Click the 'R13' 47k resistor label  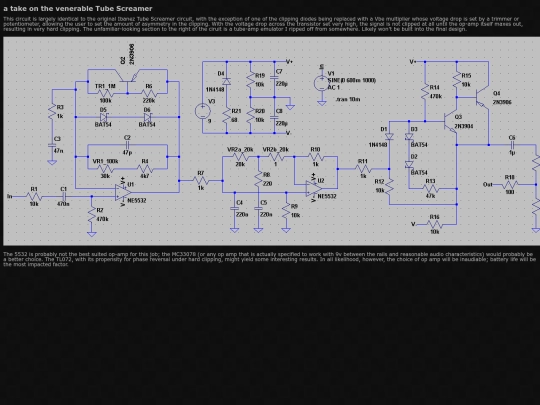coord(430,181)
